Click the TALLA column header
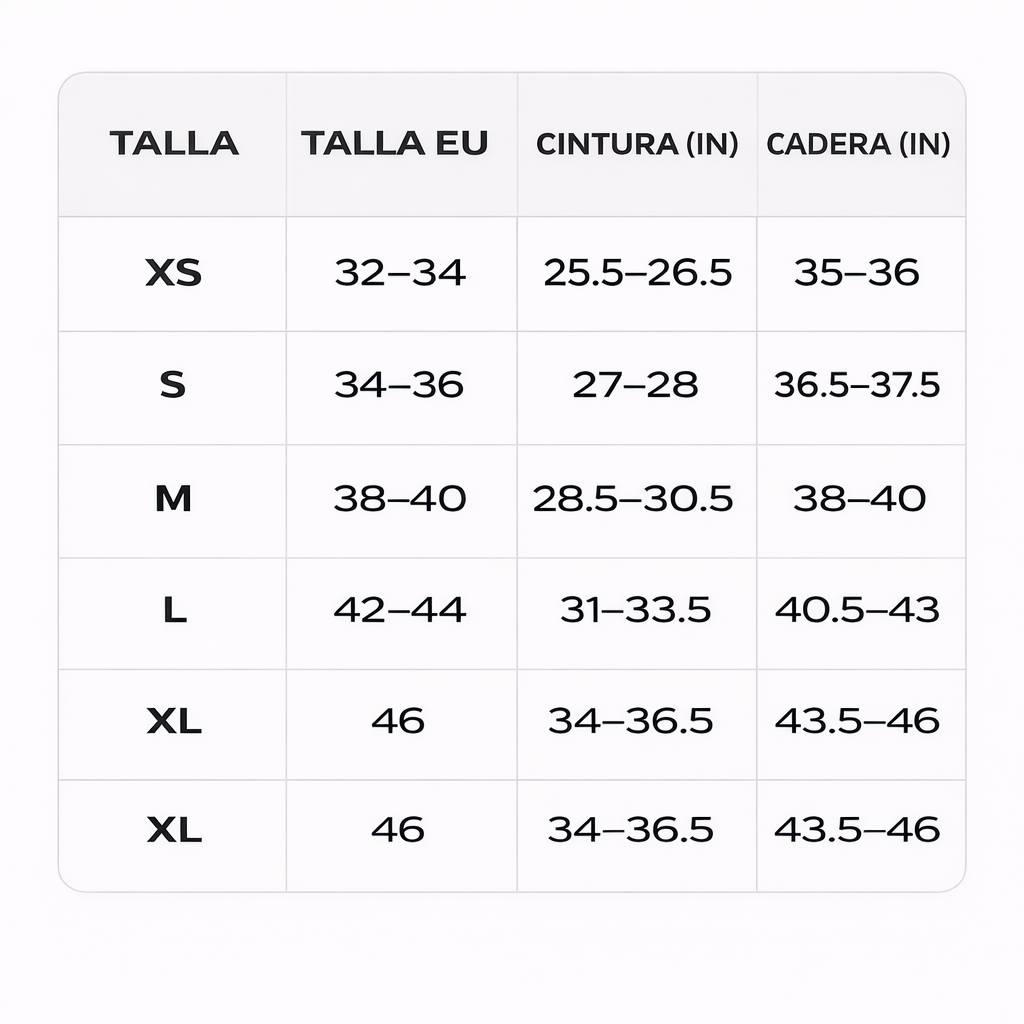Screen dimensions: 1024x1024 click(x=174, y=143)
